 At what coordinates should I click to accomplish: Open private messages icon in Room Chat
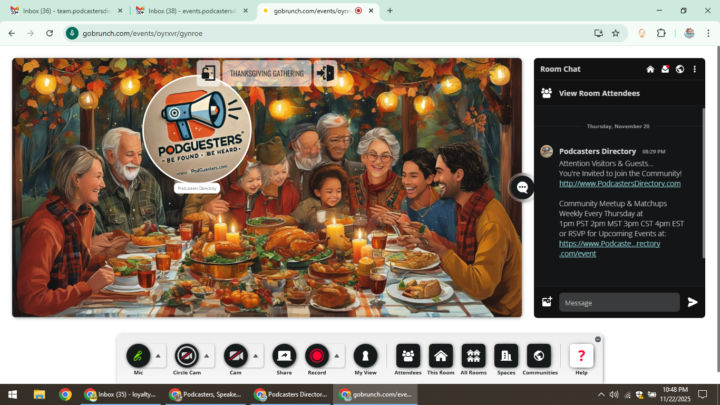(x=665, y=69)
